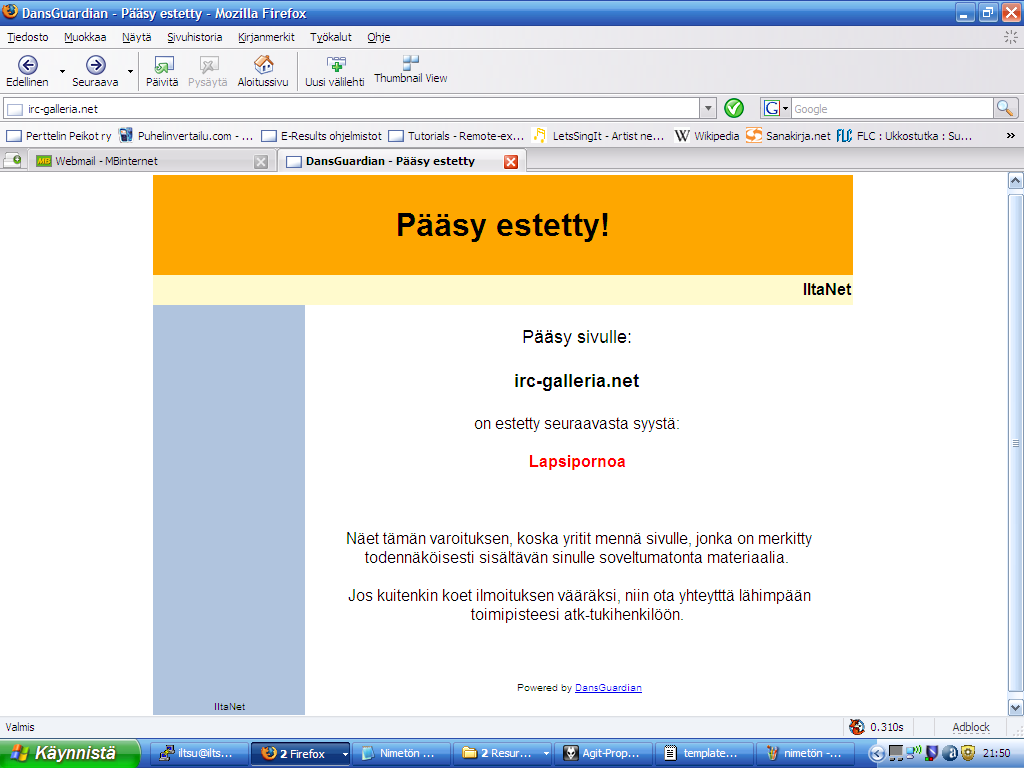Click the page scrollbar up arrow
1024x768 pixels.
(x=1016, y=180)
